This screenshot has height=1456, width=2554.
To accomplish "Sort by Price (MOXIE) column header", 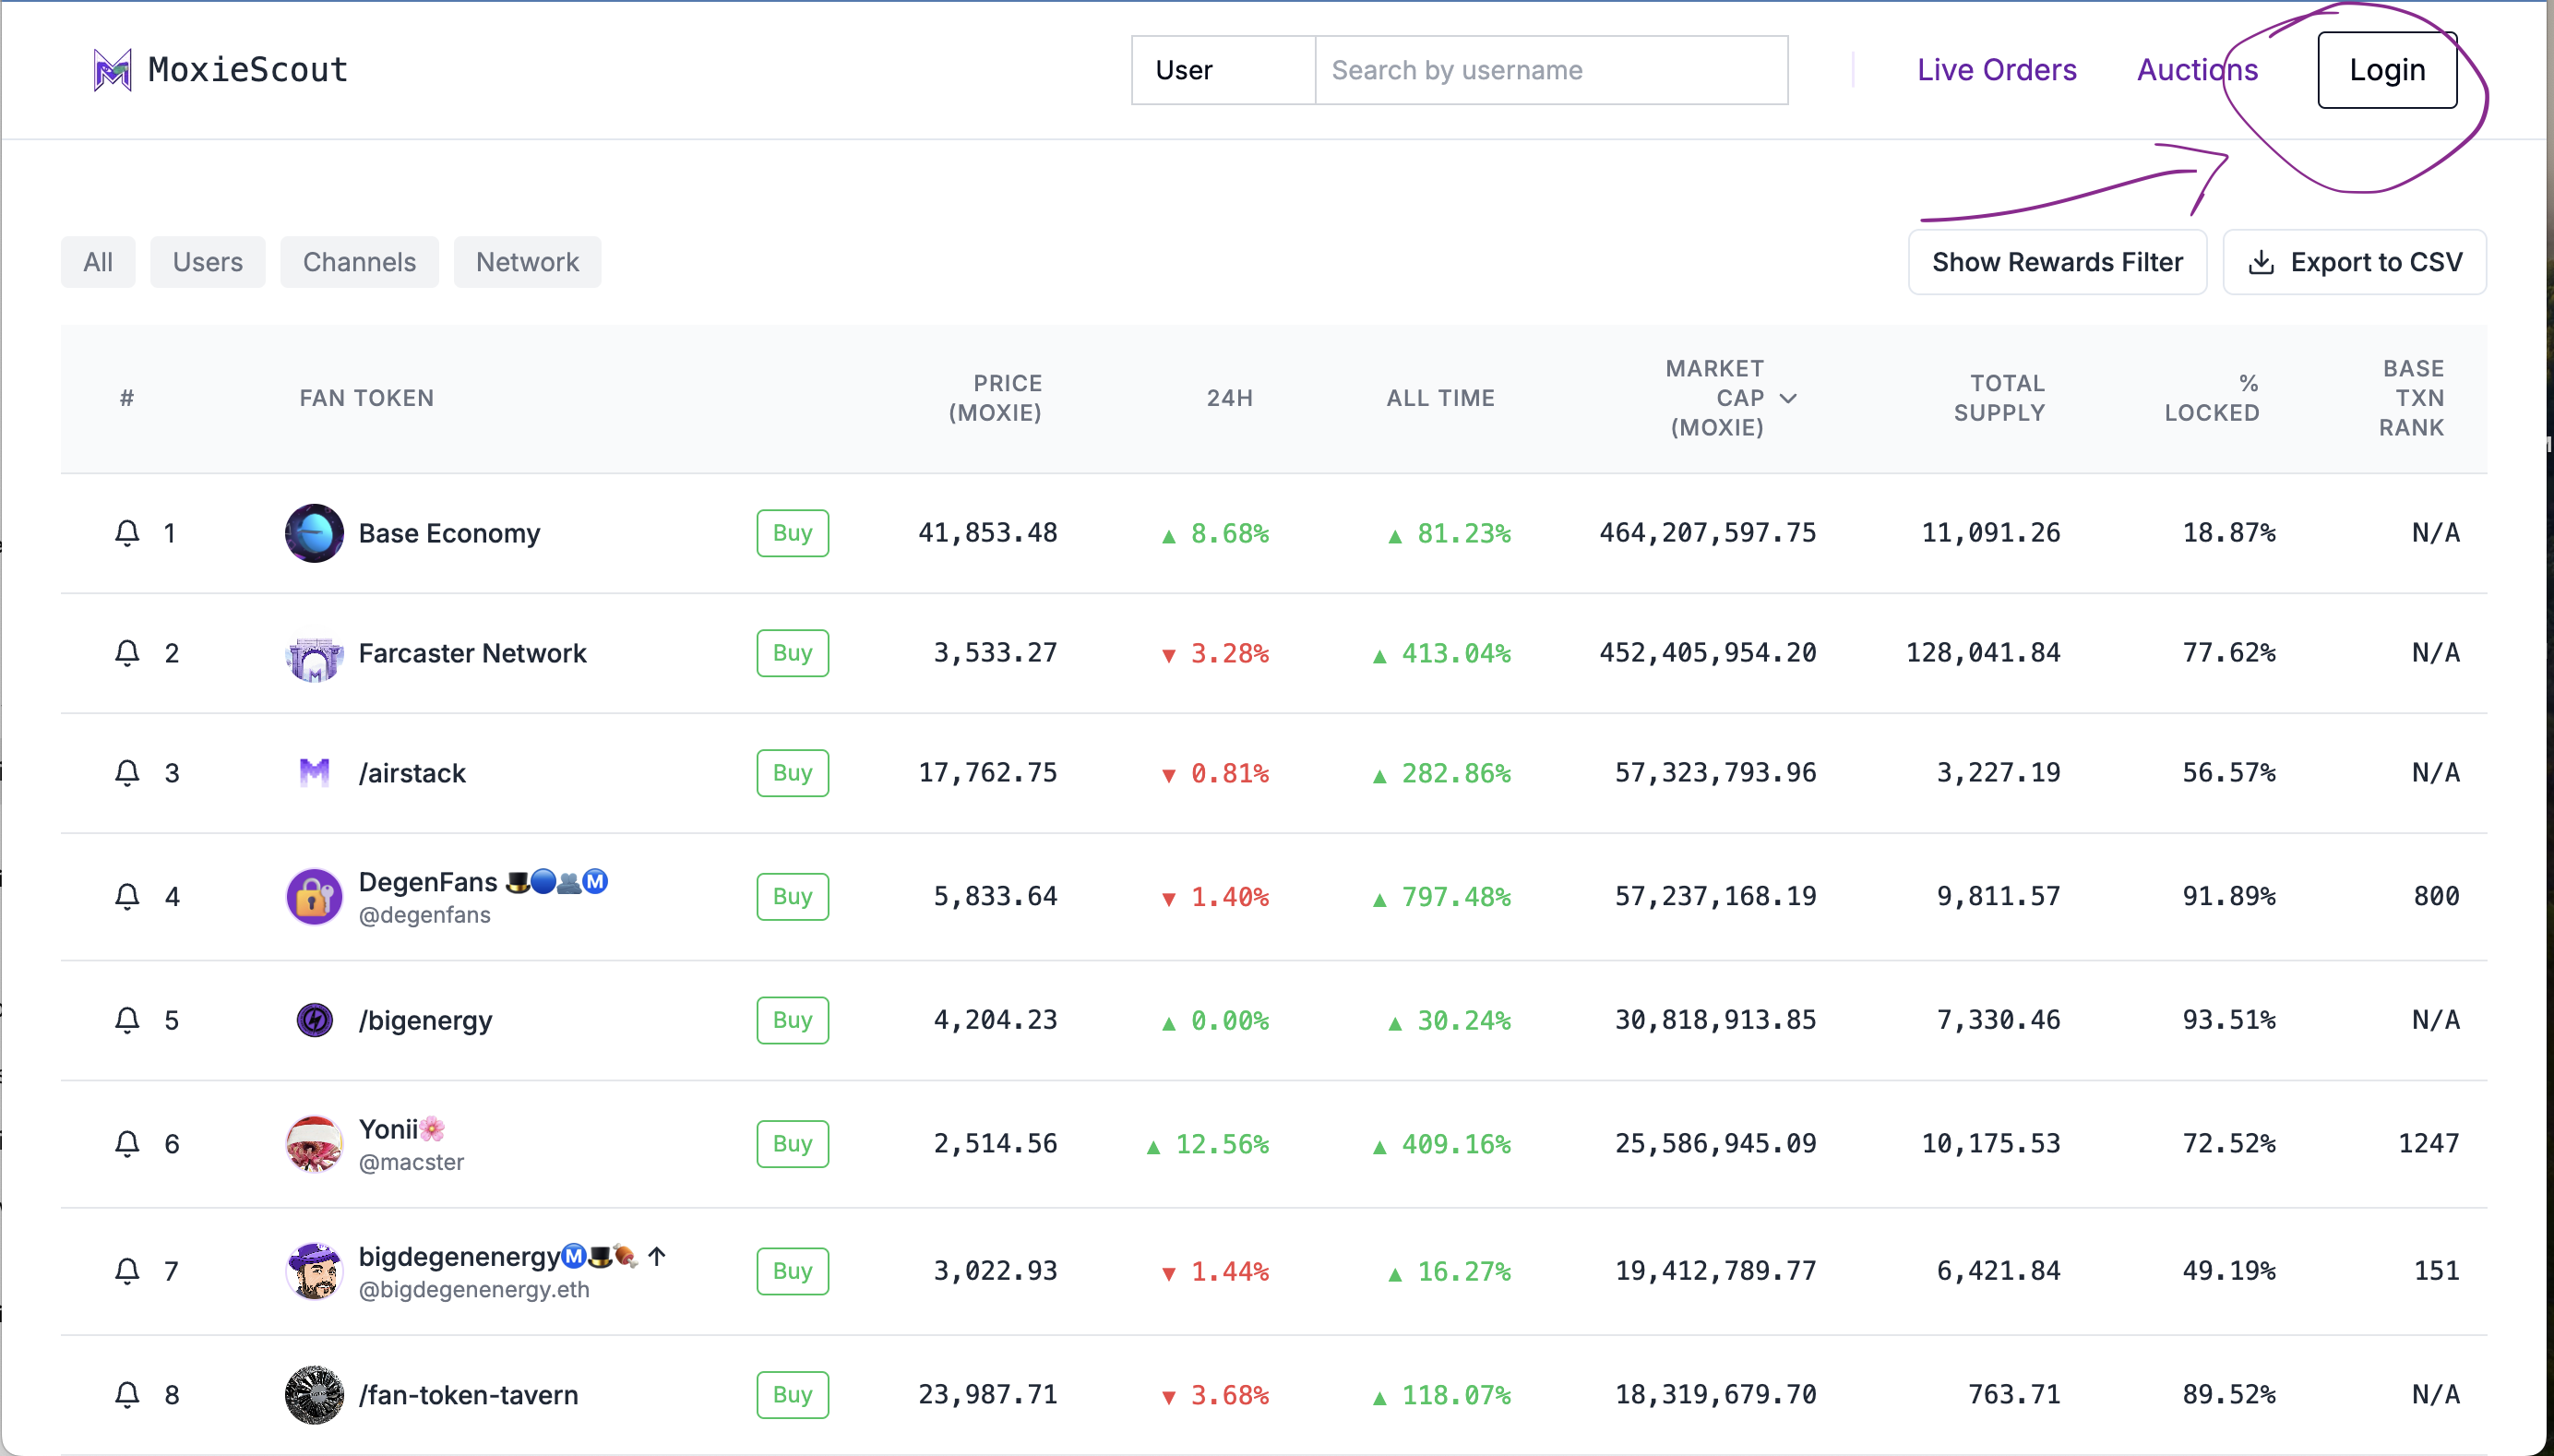I will click(995, 398).
